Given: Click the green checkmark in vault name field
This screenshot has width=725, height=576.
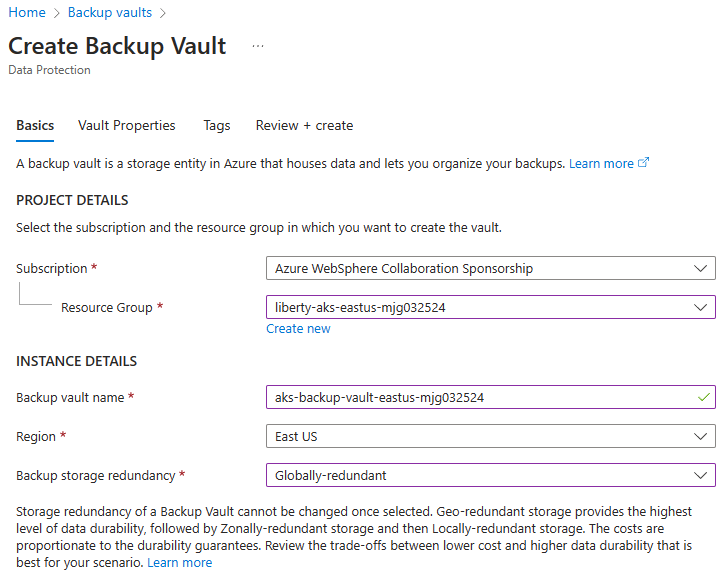Looking at the screenshot, I should (703, 397).
